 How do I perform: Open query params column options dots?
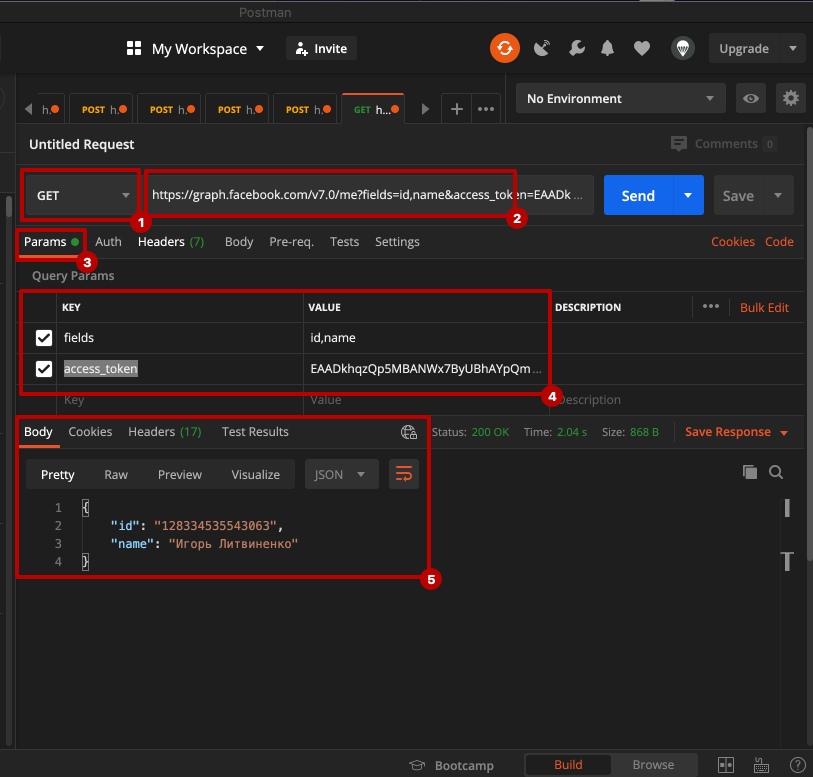point(711,306)
